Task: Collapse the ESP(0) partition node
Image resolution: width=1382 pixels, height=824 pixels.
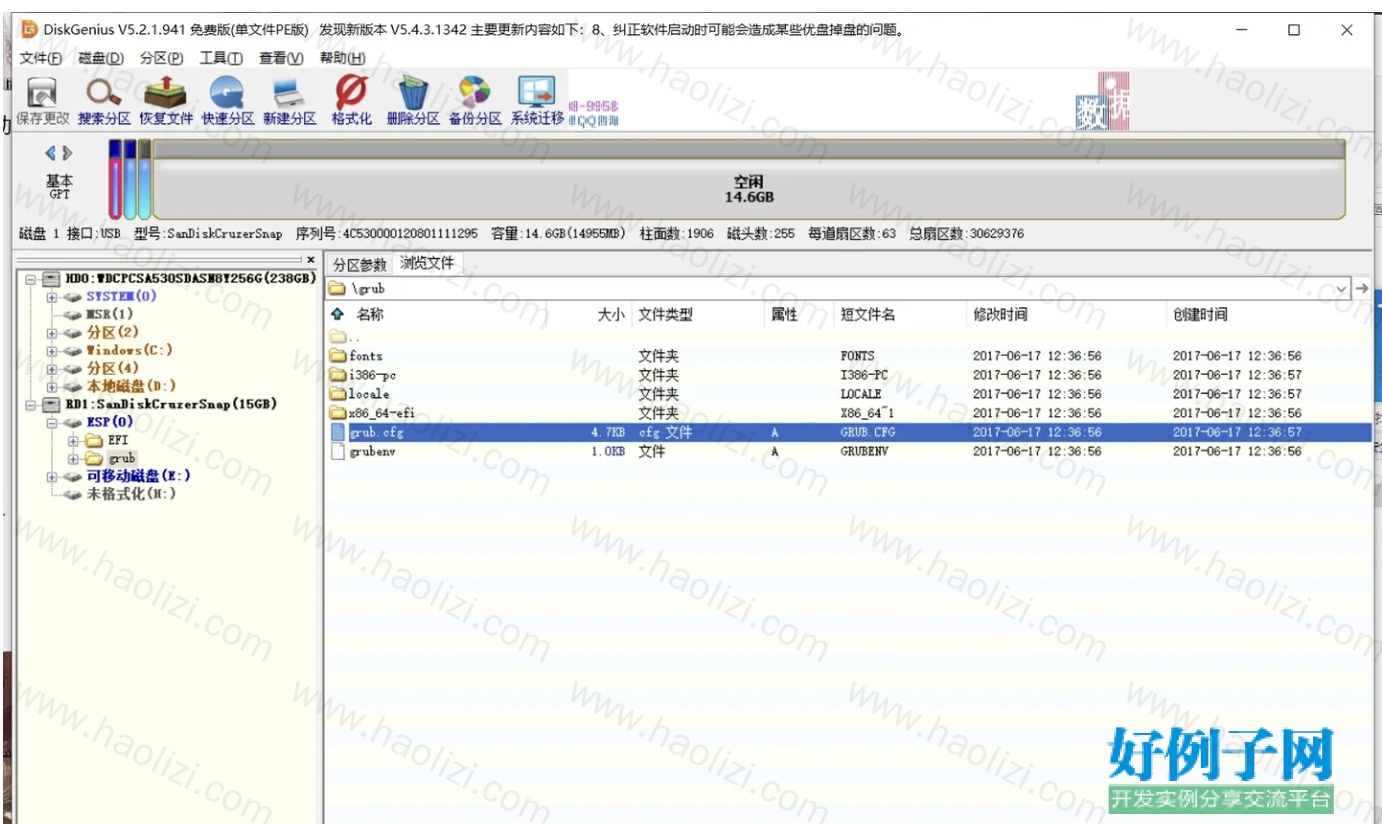Action: (52, 422)
